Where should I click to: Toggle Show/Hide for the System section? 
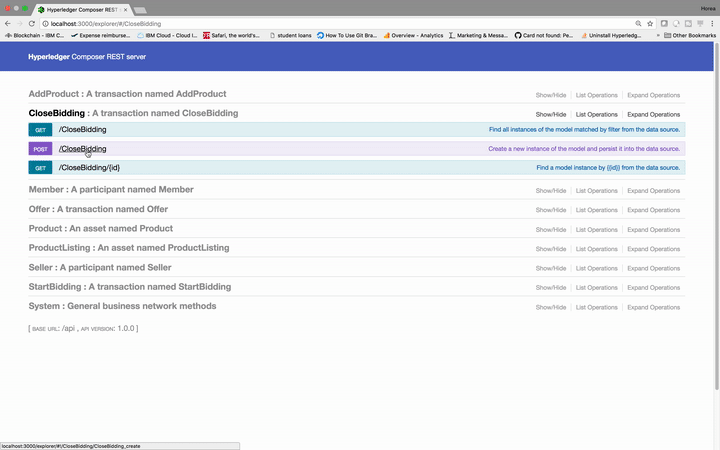[x=551, y=307]
